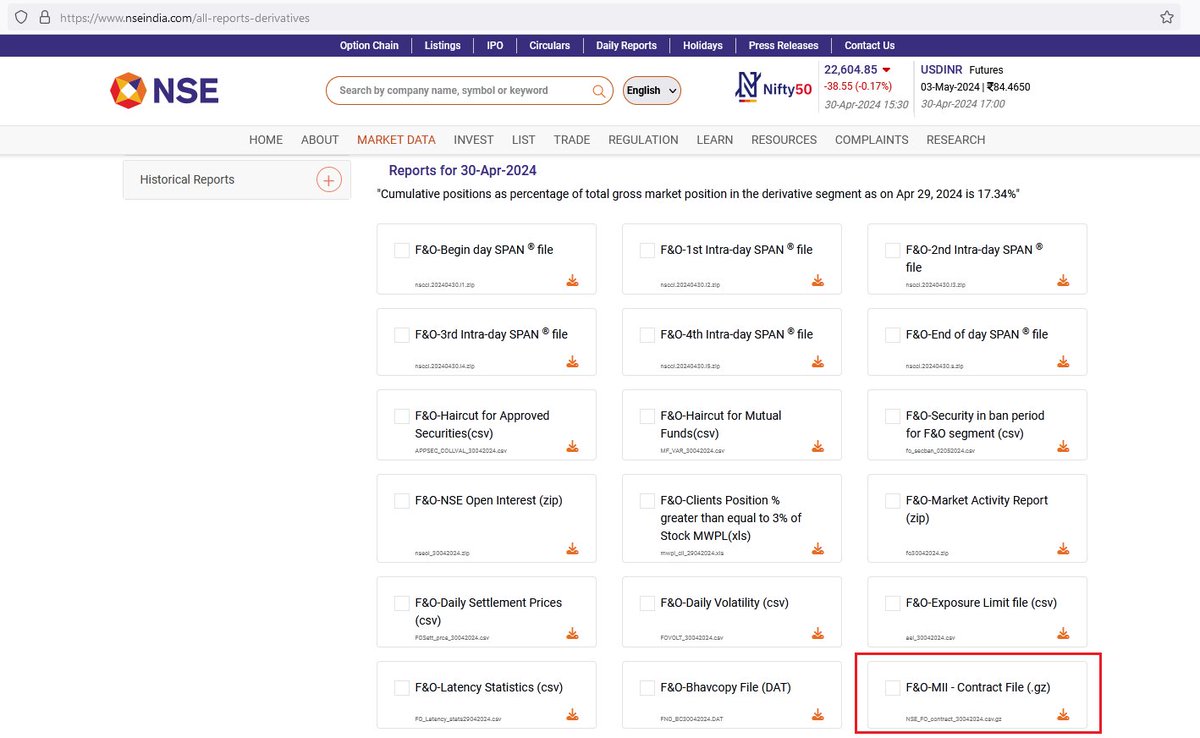Open the LEARN menu

tap(715, 140)
